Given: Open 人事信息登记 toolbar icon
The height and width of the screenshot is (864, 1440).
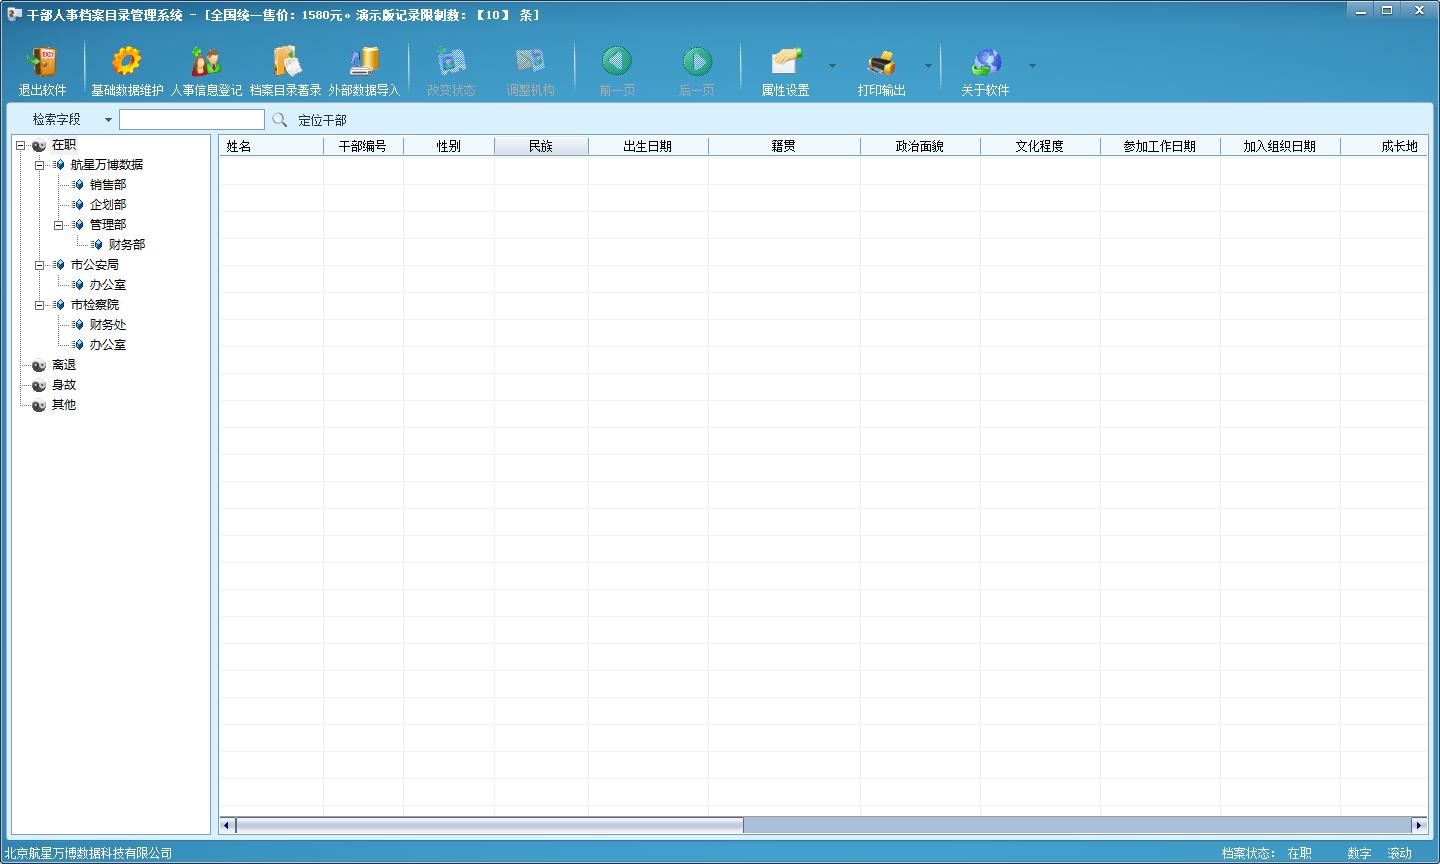Looking at the screenshot, I should 206,62.
